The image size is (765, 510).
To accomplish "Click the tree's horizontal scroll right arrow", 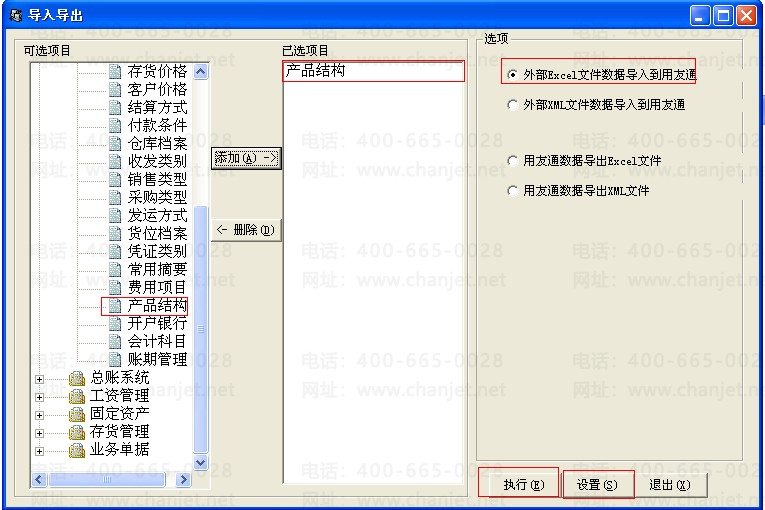I will [x=183, y=480].
